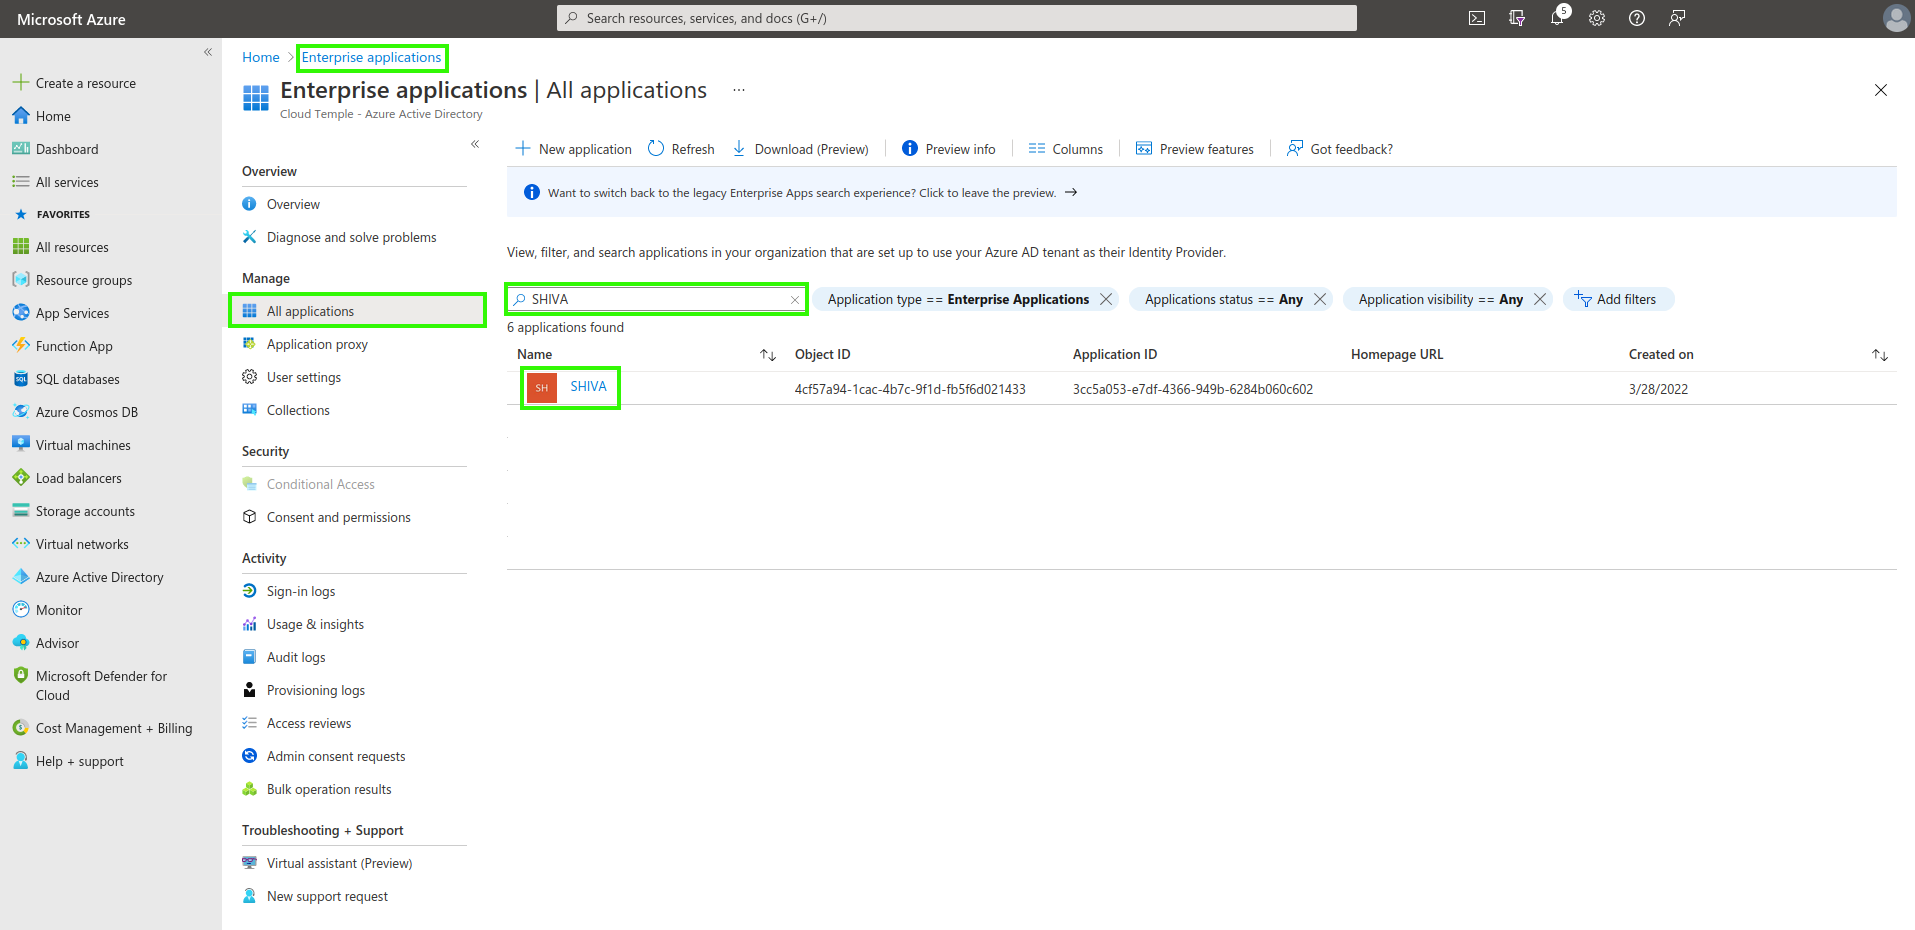Click the help question mark icon
Image resolution: width=1915 pixels, height=930 pixels.
(1637, 18)
